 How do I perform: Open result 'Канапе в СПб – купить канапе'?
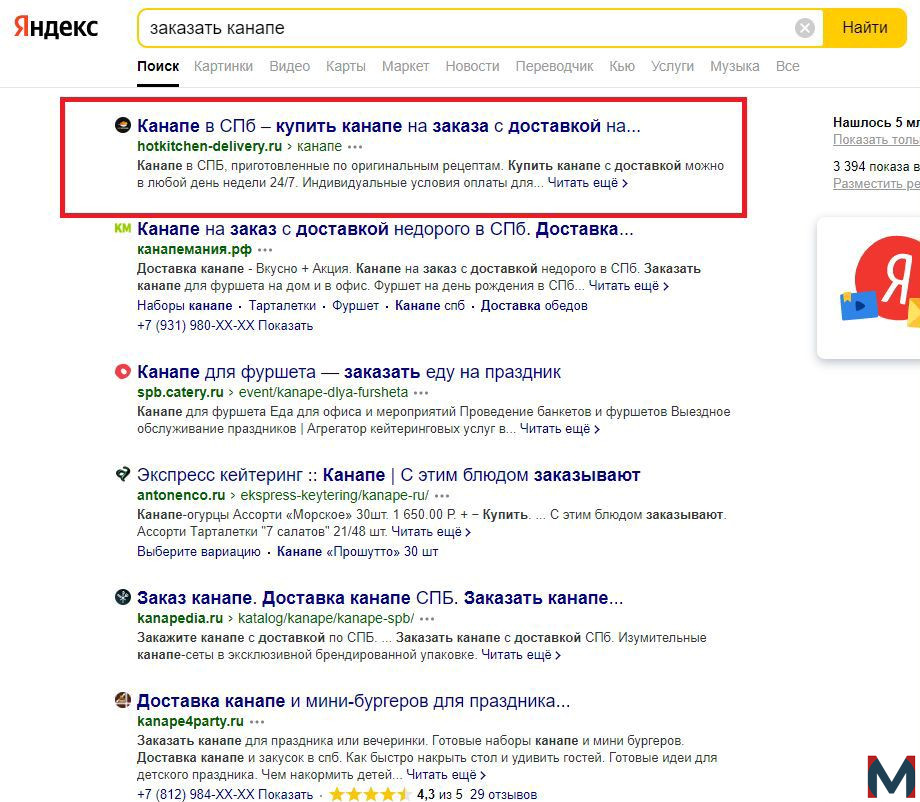pos(388,126)
